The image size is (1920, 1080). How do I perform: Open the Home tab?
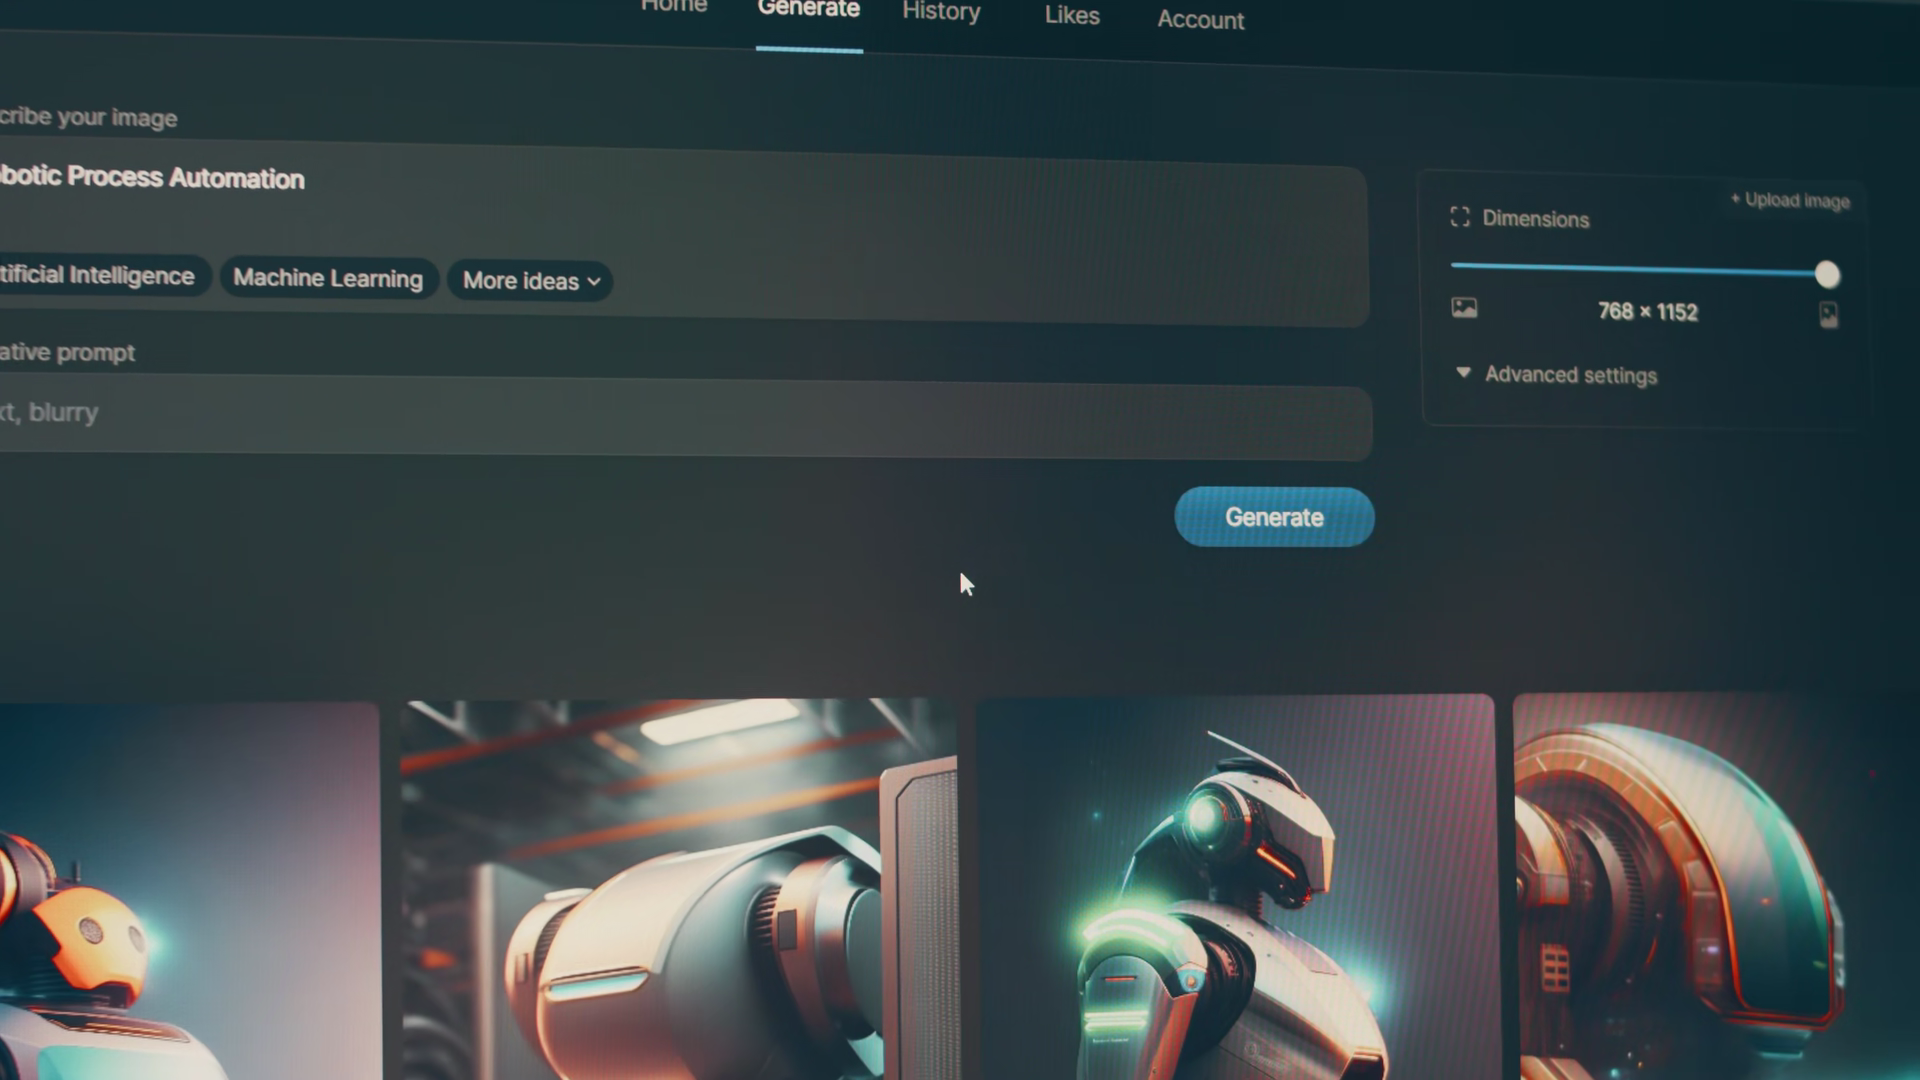[673, 6]
